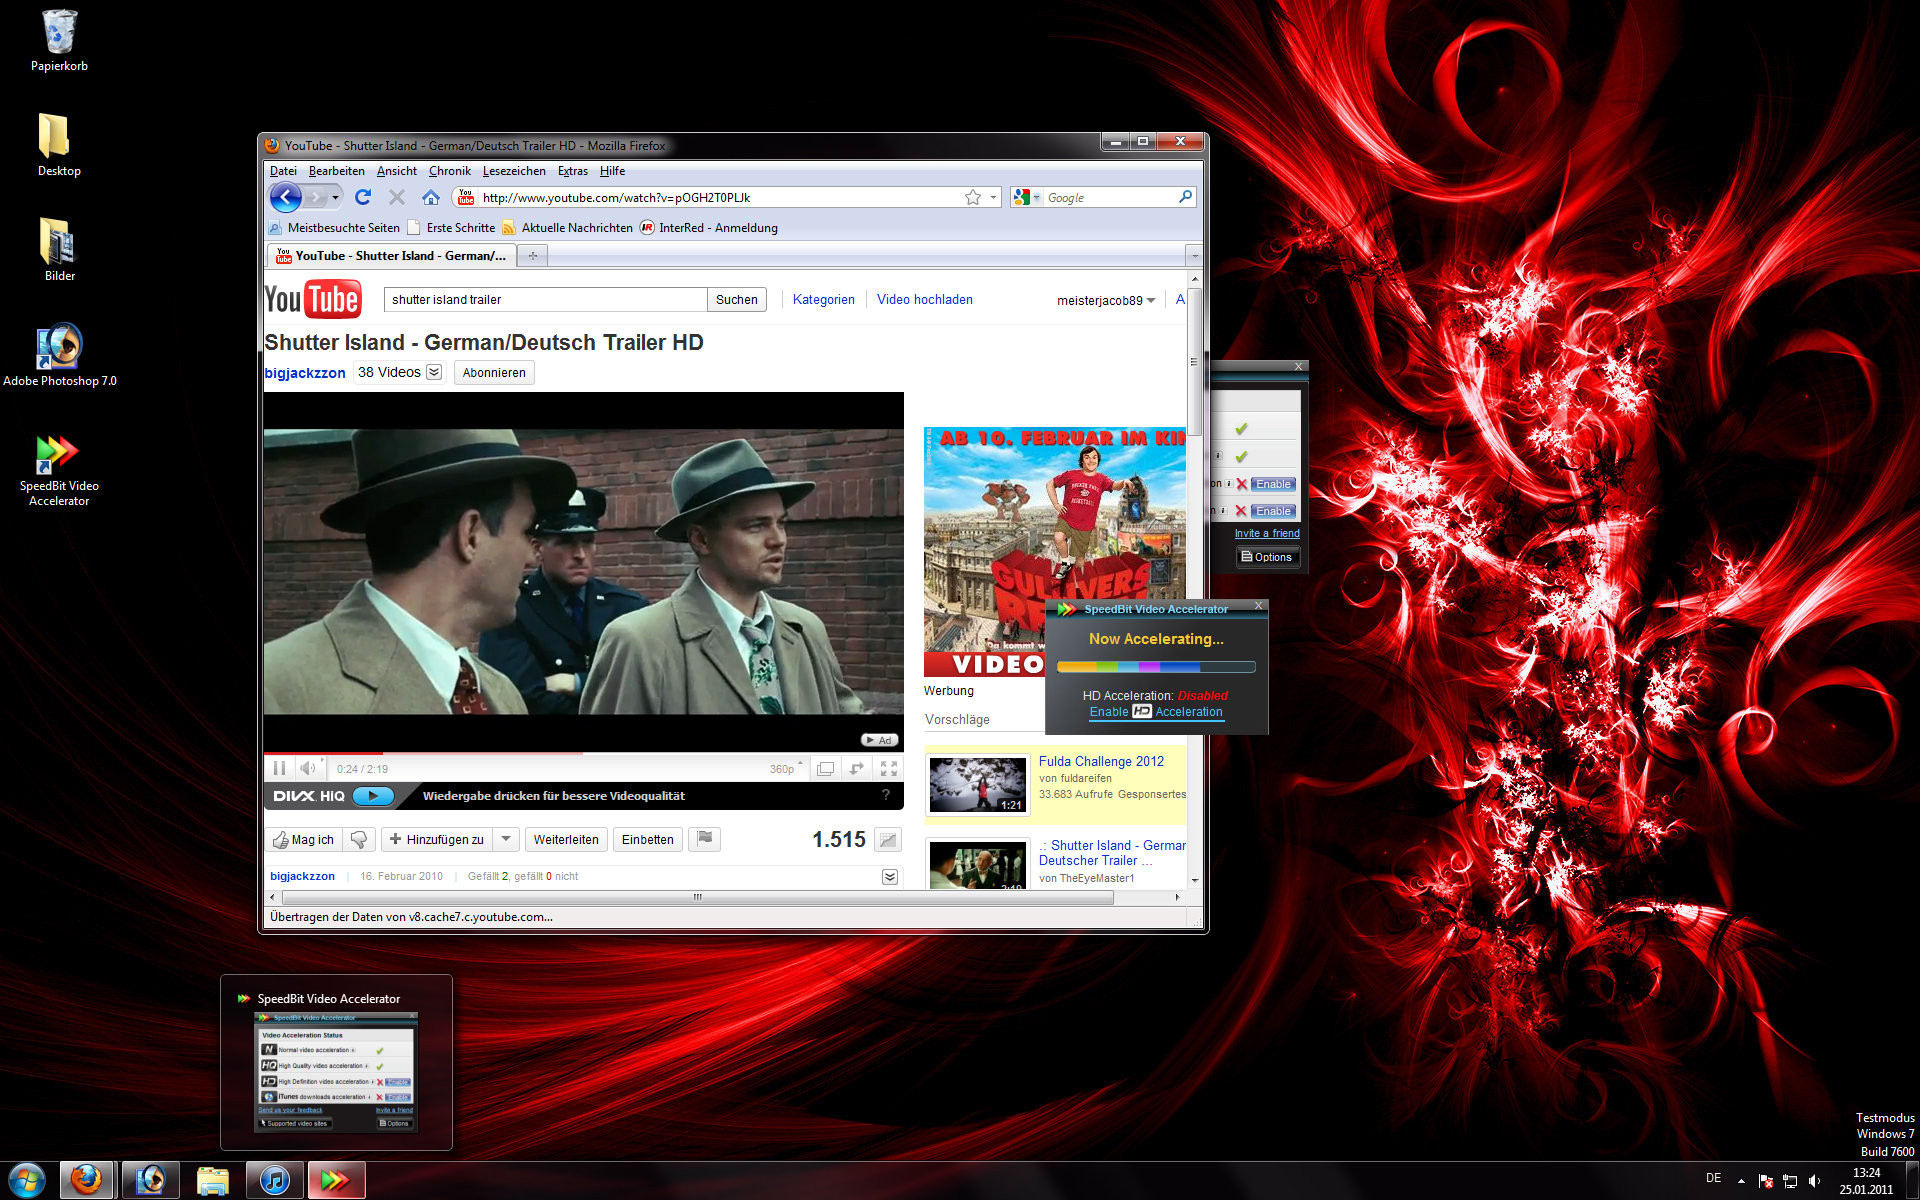Image resolution: width=1920 pixels, height=1200 pixels.
Task: Click the search magnifier icon in Google box
Action: click(x=1185, y=197)
